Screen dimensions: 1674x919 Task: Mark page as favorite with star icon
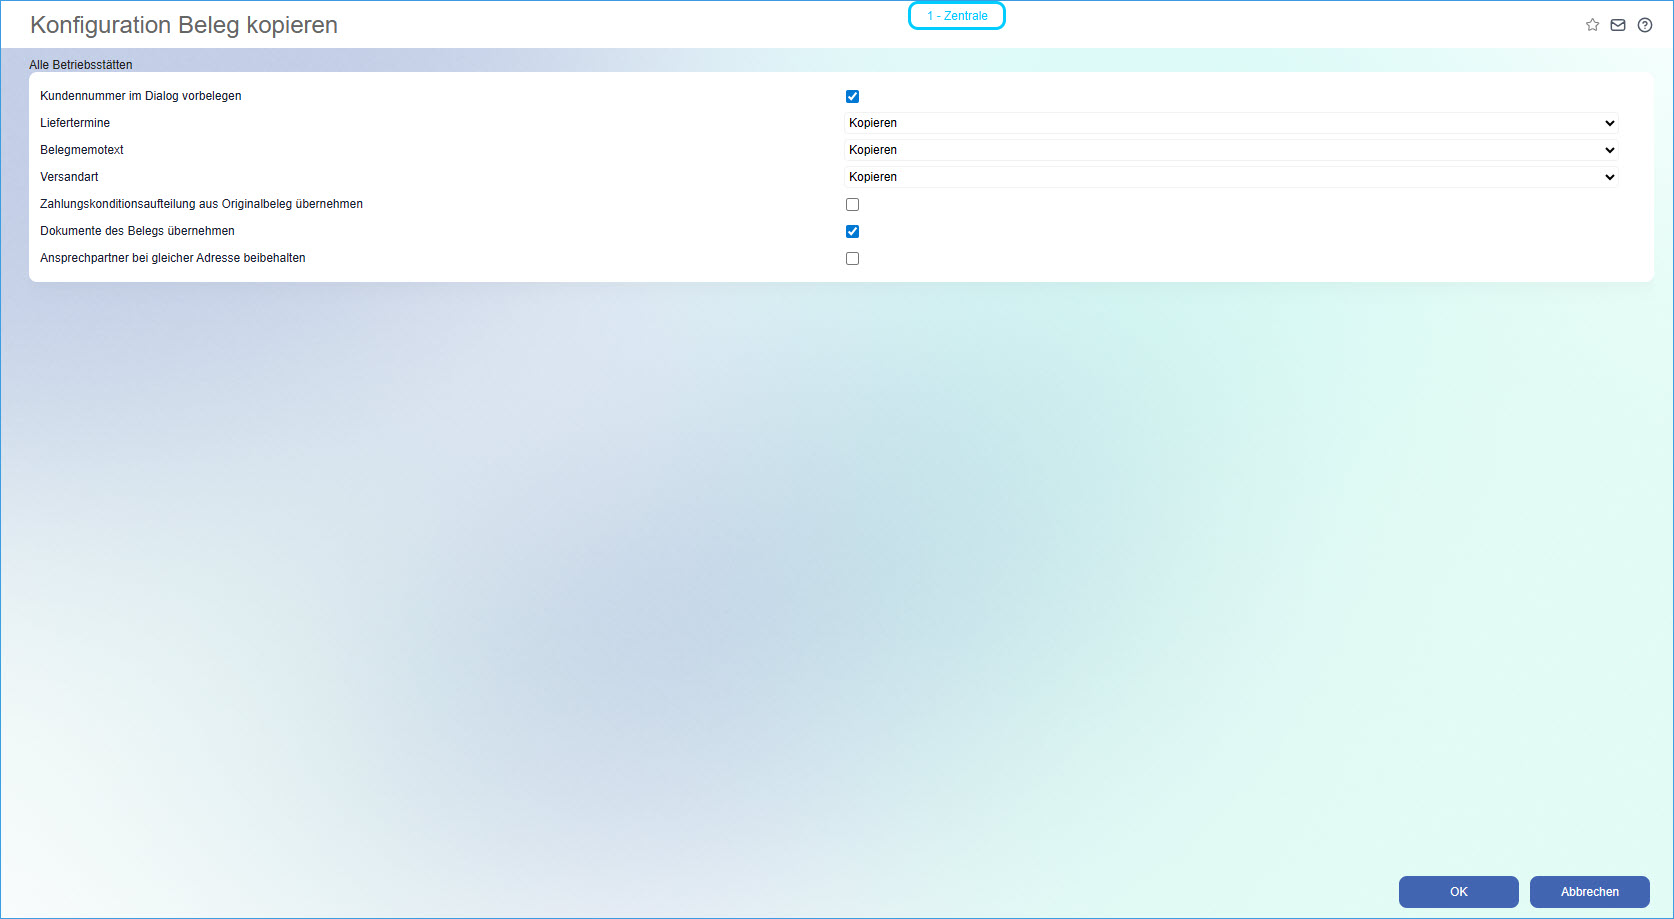click(x=1592, y=25)
